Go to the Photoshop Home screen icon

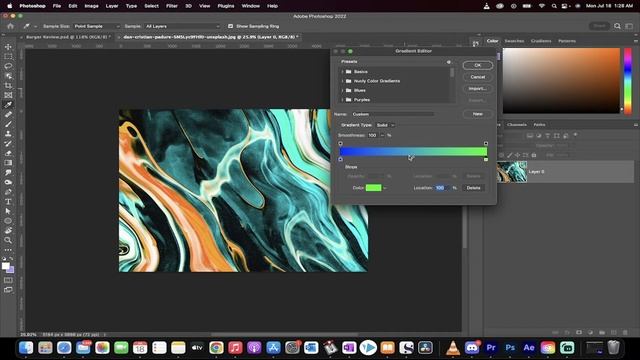tap(11, 26)
